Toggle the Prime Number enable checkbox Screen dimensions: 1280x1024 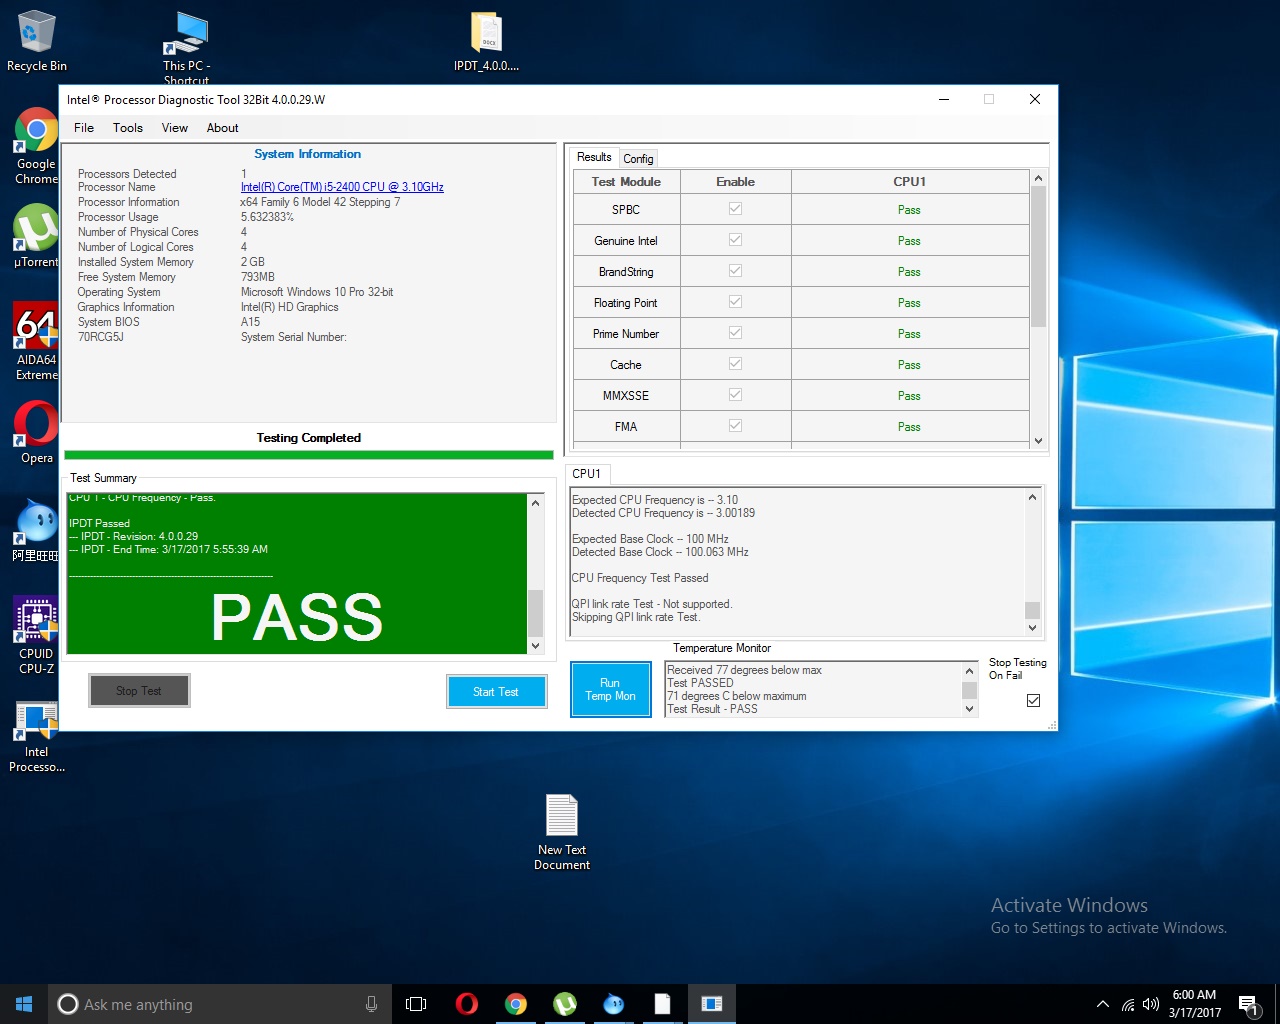[735, 333]
